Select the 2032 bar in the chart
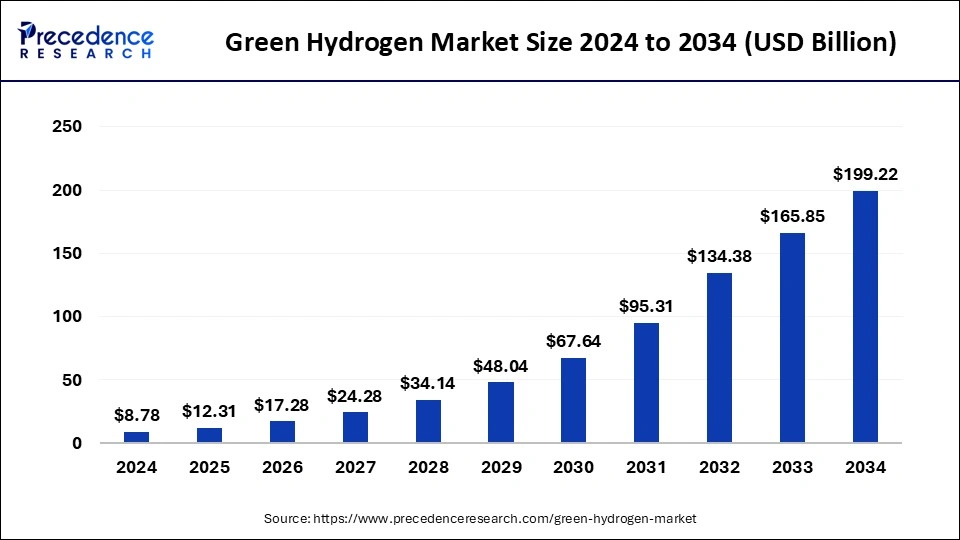Screen dimensions: 960x540 [719, 358]
